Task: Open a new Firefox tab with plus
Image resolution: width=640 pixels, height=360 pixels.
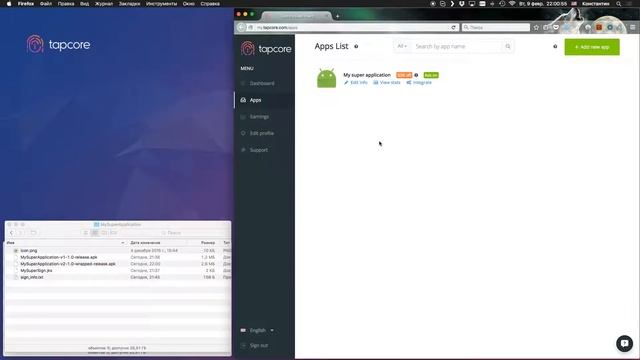Action: 337,16
